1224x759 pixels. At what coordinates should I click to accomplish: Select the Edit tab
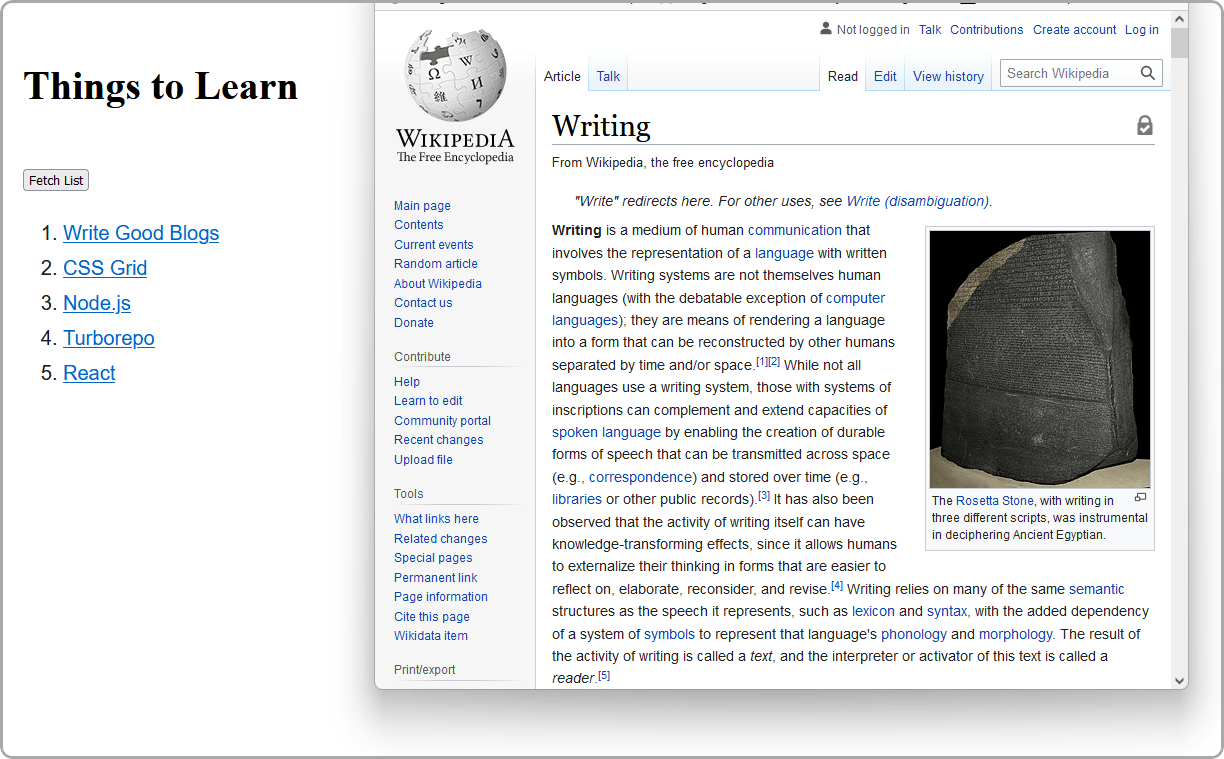[x=885, y=76]
